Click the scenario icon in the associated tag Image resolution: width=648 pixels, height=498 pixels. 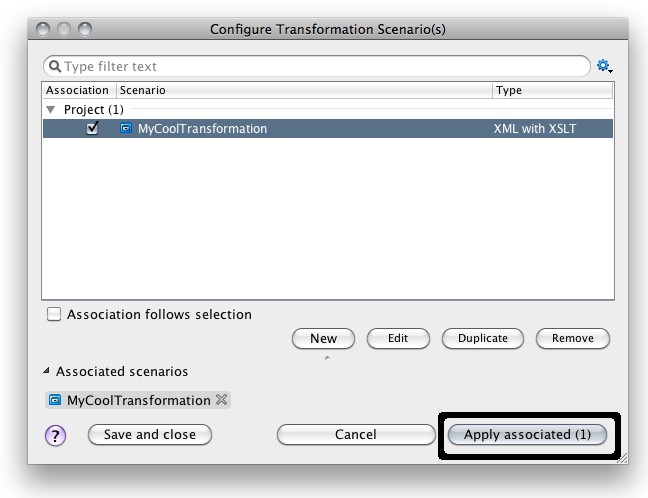click(56, 400)
